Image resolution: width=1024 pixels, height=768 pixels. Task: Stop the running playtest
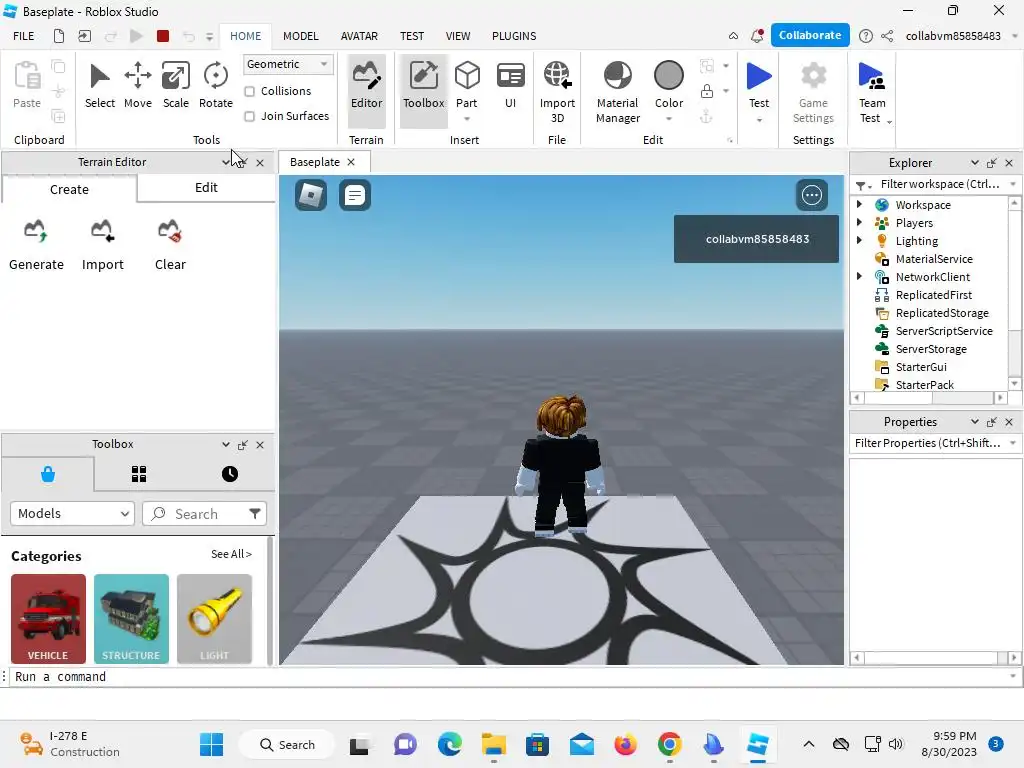tap(163, 36)
